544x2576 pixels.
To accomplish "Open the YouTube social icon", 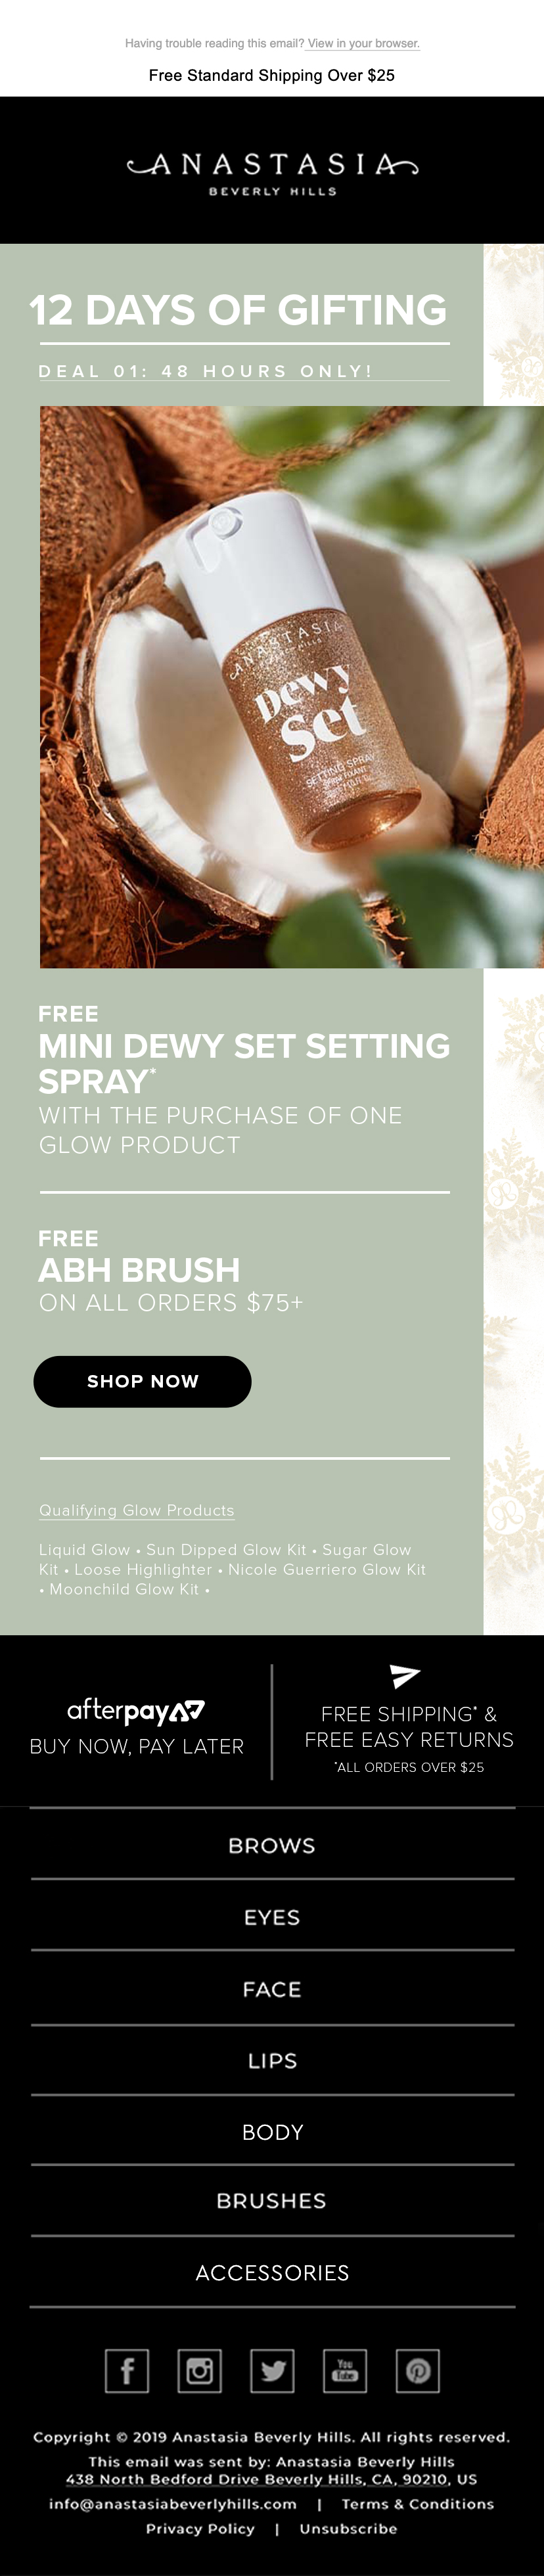I will [345, 2371].
